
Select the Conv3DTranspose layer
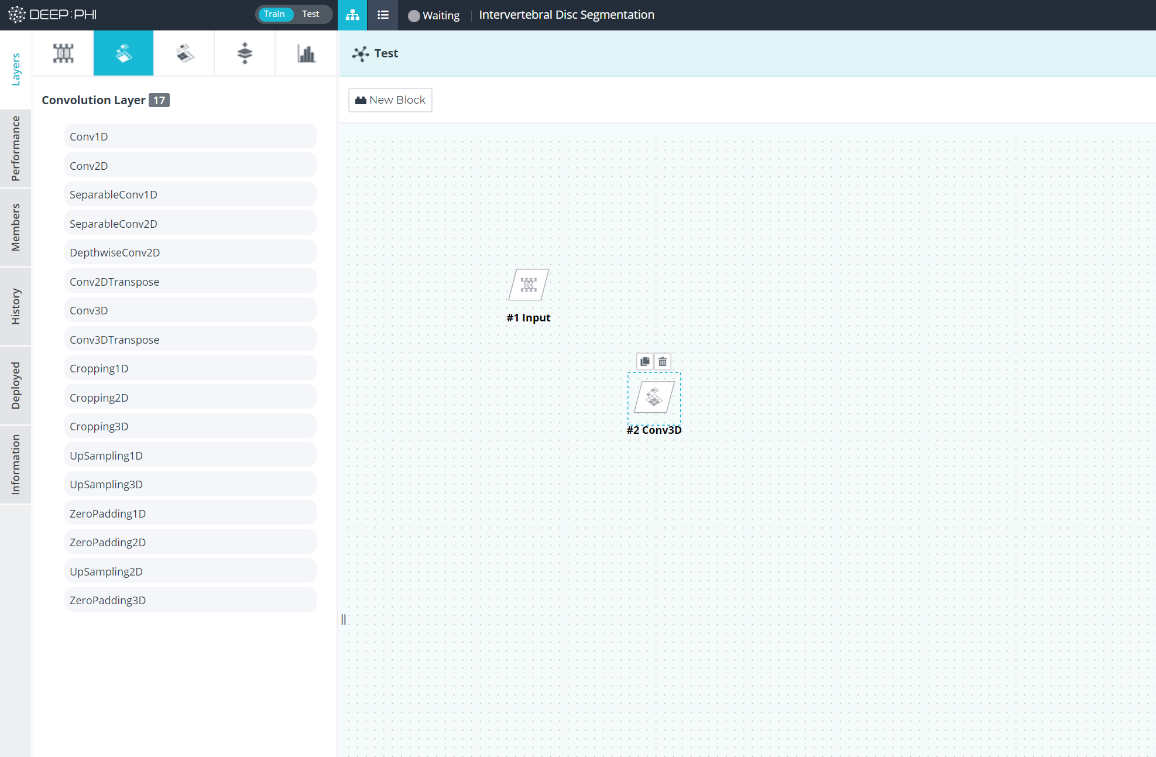(x=190, y=339)
